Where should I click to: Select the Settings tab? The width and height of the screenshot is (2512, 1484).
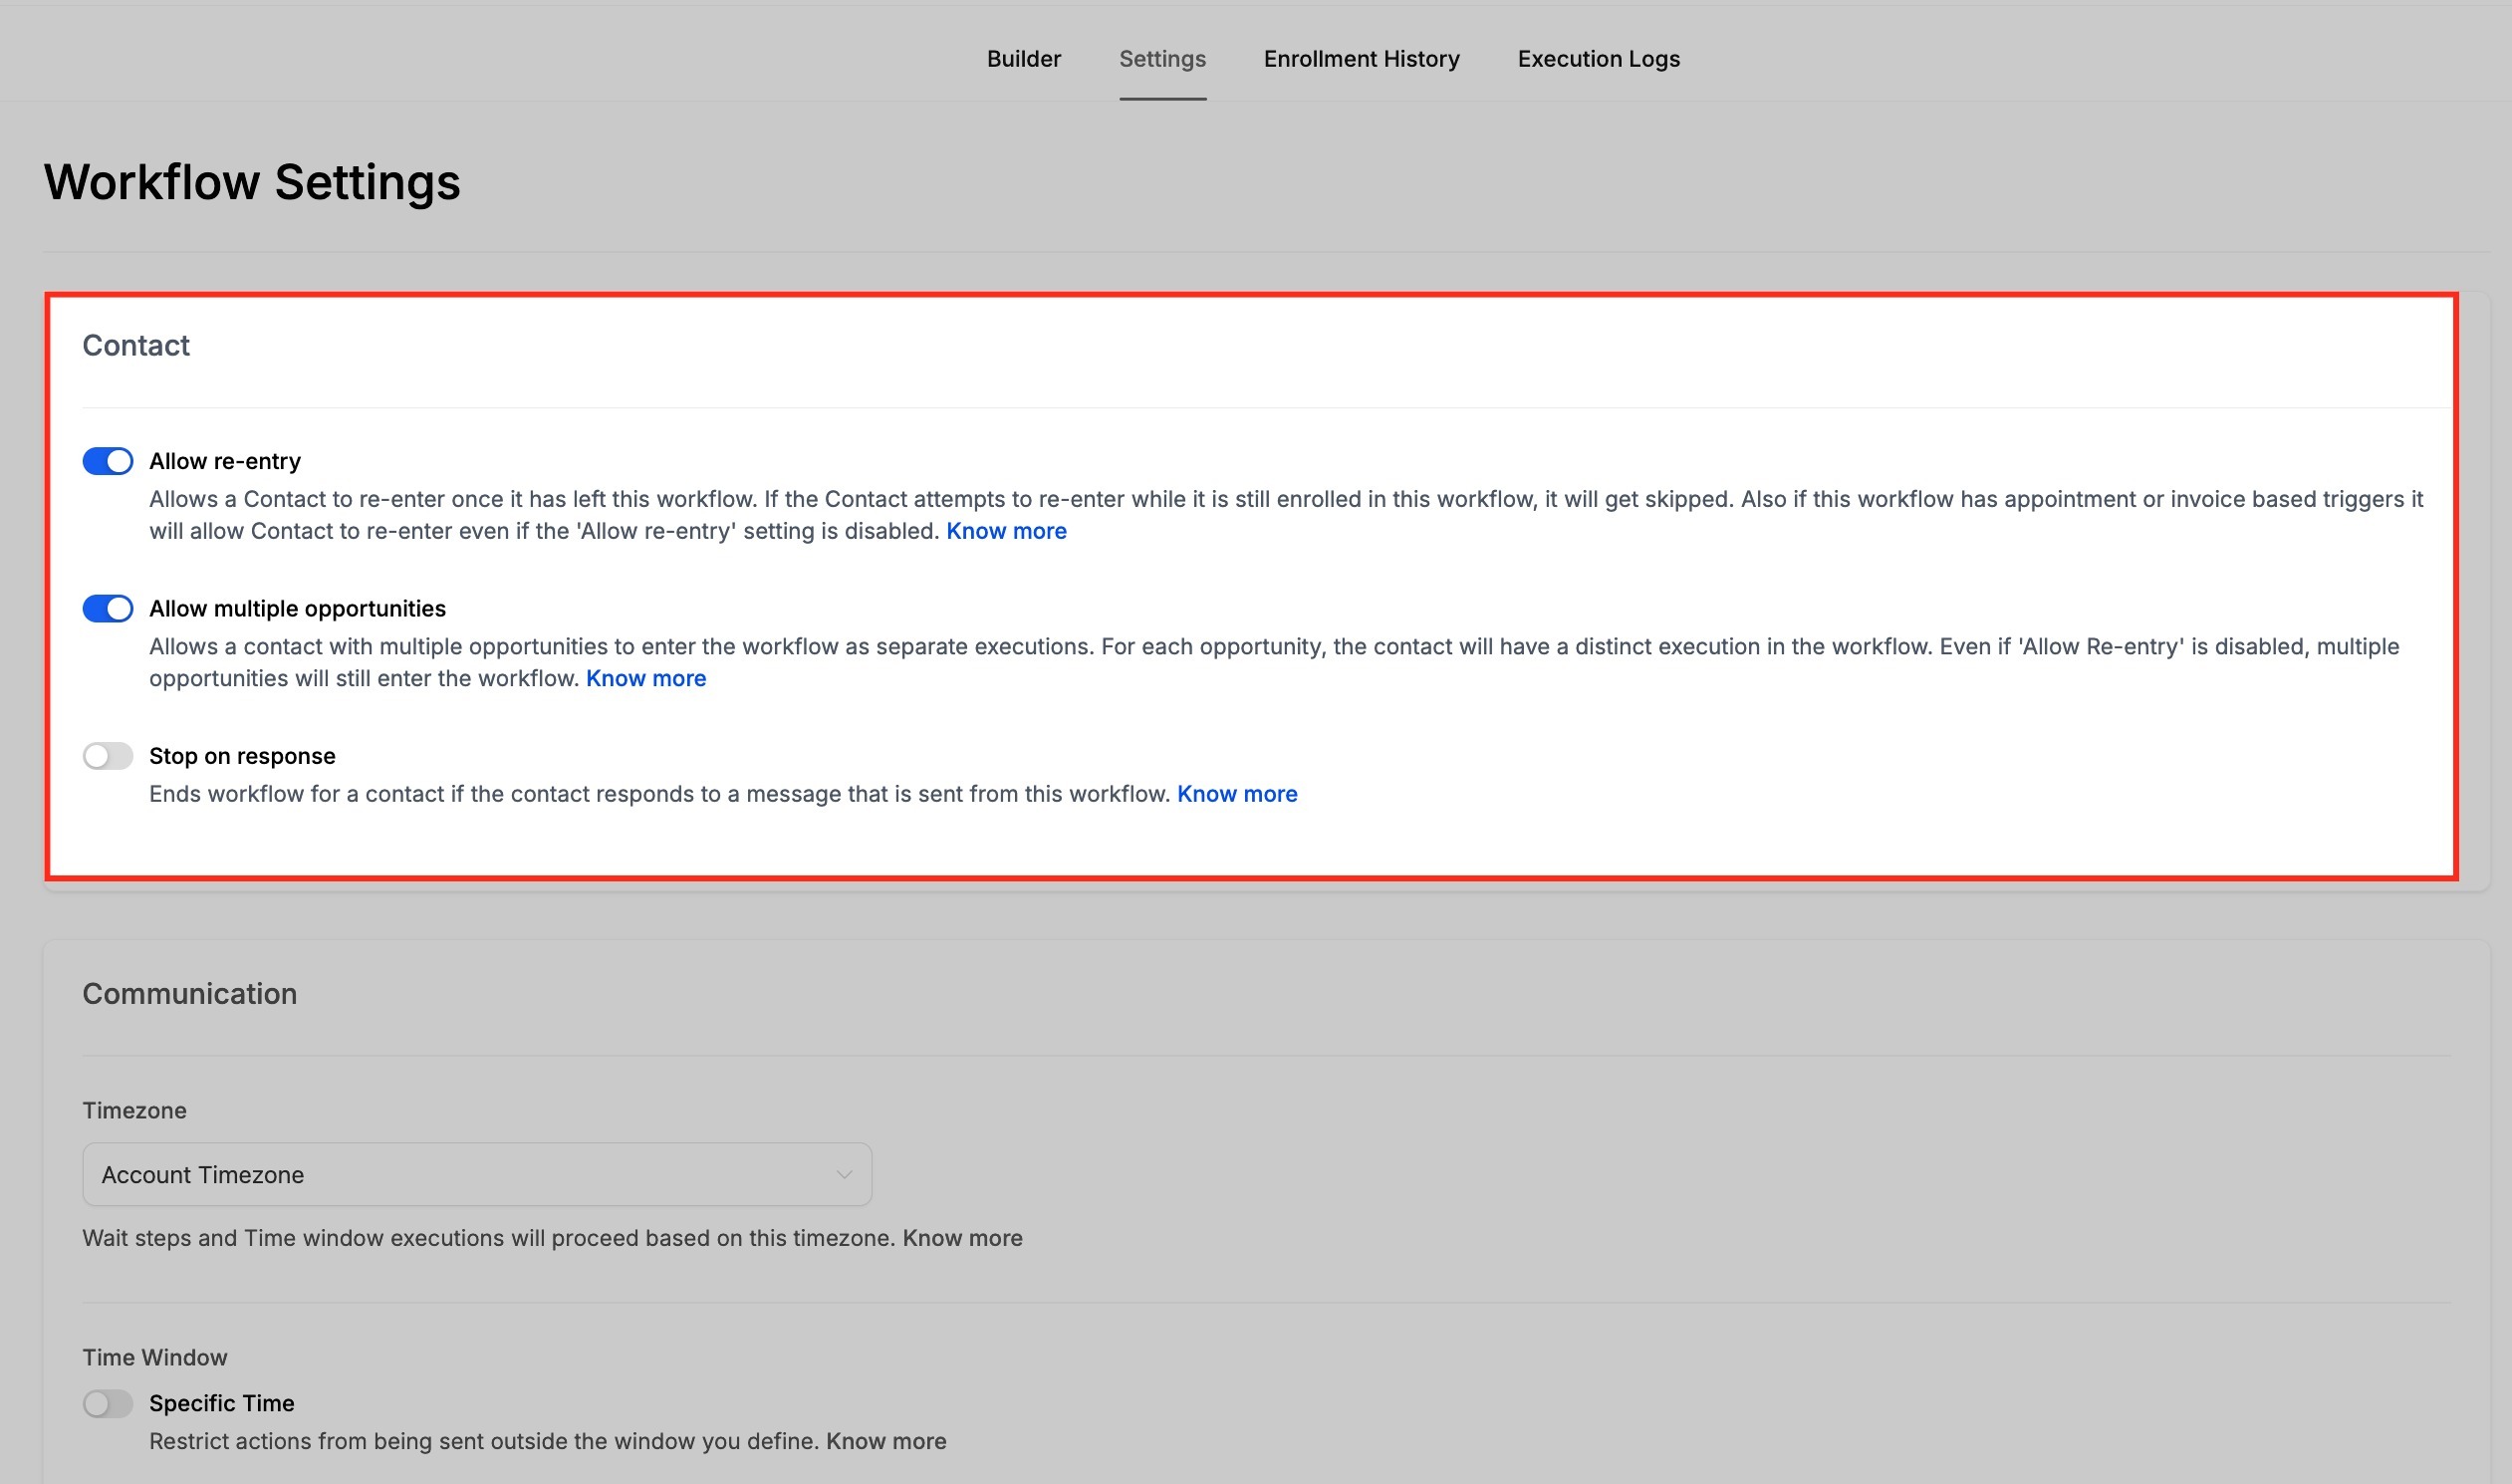tap(1162, 59)
